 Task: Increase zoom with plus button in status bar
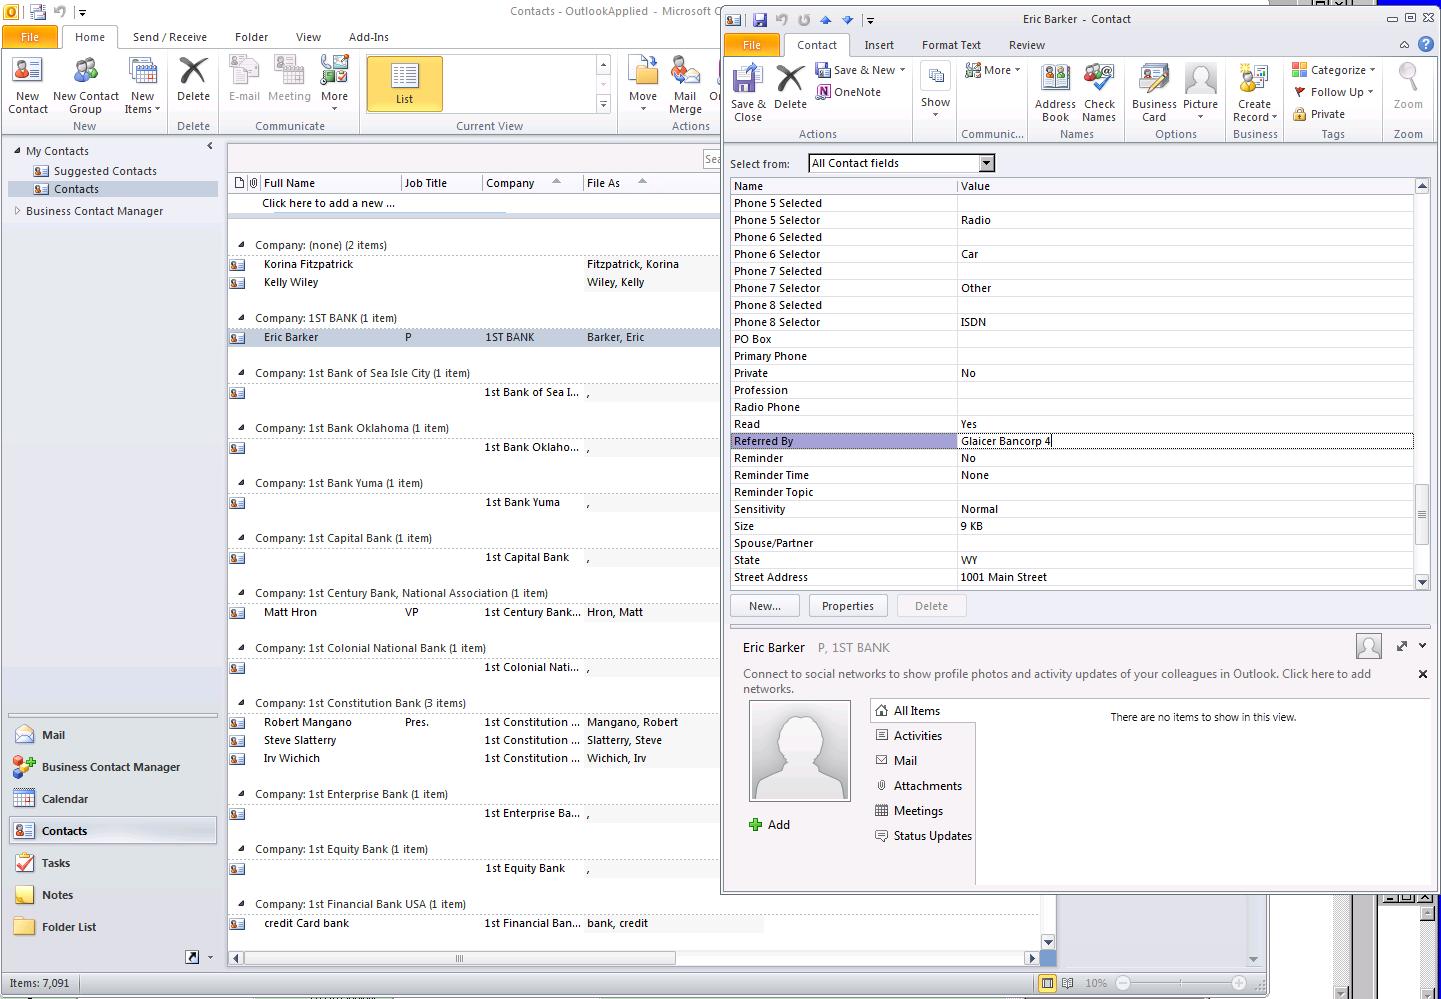[x=1239, y=983]
